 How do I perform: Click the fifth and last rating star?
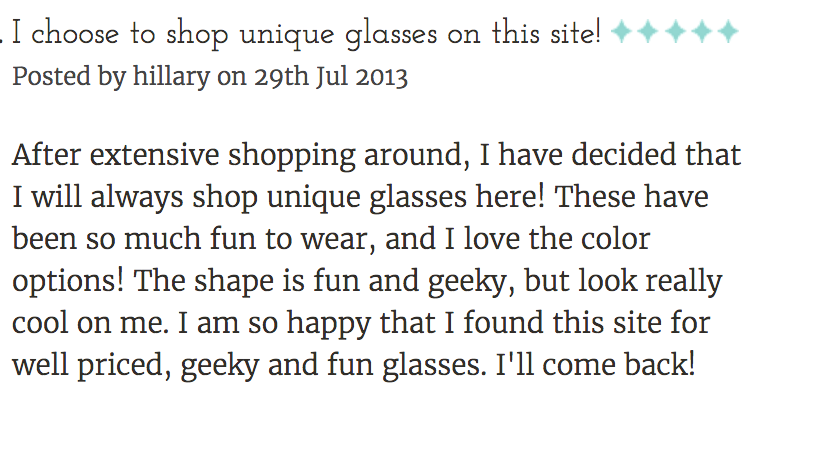728,31
